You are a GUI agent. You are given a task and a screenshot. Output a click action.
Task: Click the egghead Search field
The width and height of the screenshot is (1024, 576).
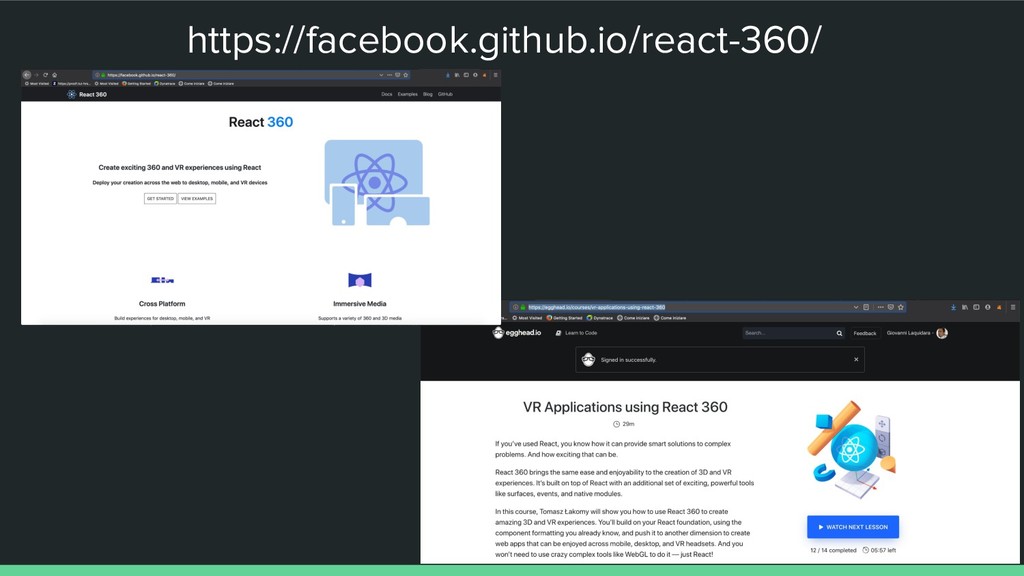[x=787, y=333]
